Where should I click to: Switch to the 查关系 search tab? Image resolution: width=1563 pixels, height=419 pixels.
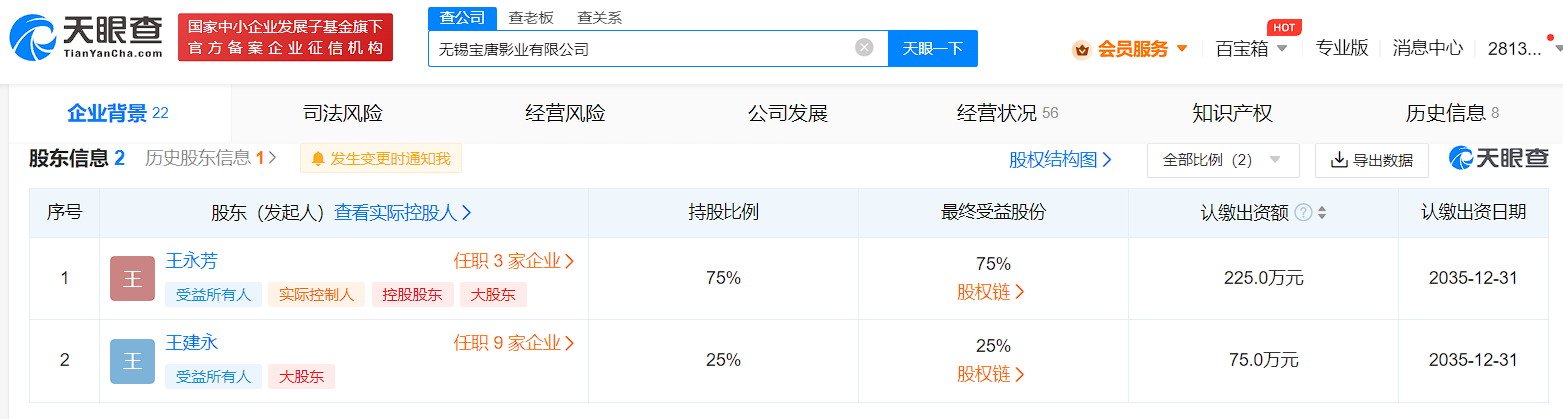coord(600,17)
